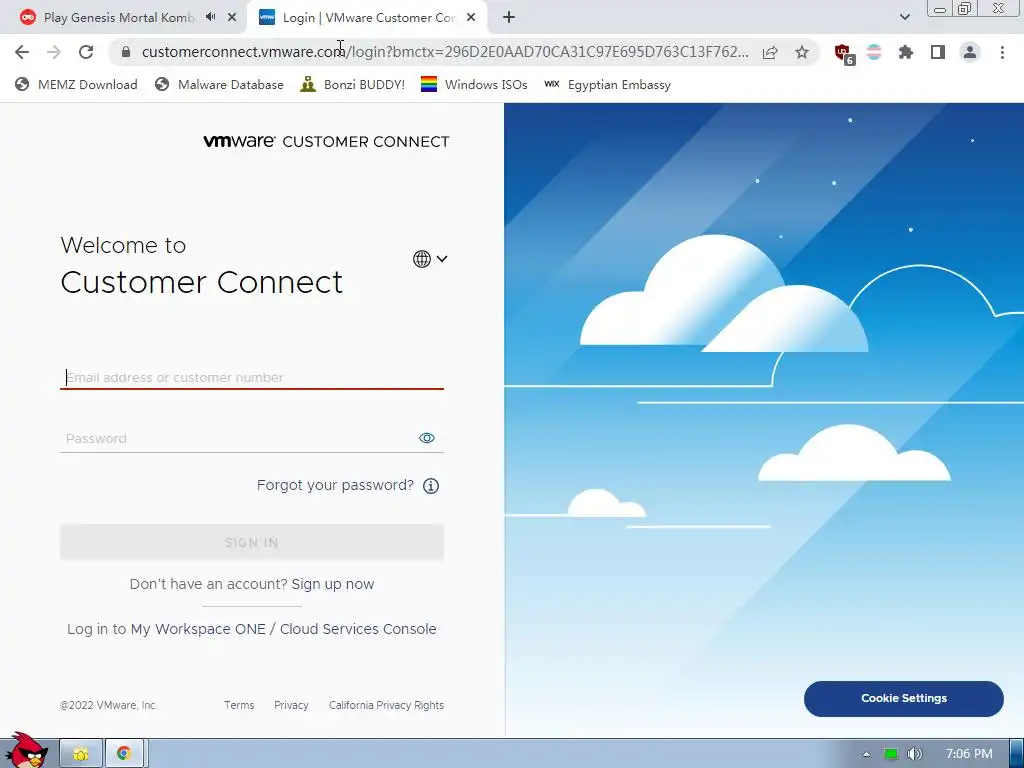Click the 7:06 PM clock
The image size is (1024, 768).
[x=968, y=754]
